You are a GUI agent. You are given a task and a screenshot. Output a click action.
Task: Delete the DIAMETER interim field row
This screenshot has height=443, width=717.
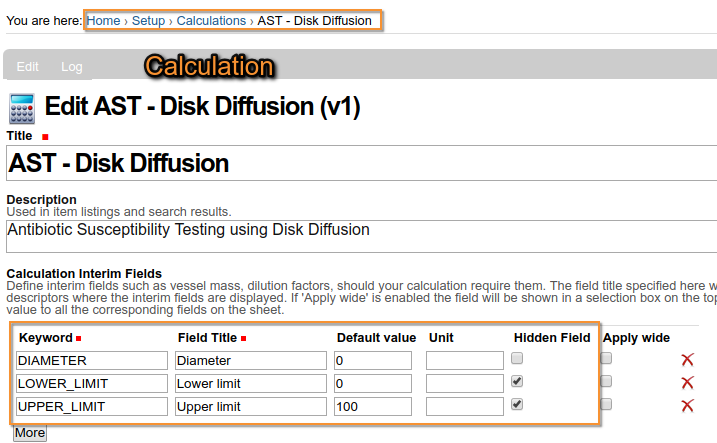click(x=687, y=360)
